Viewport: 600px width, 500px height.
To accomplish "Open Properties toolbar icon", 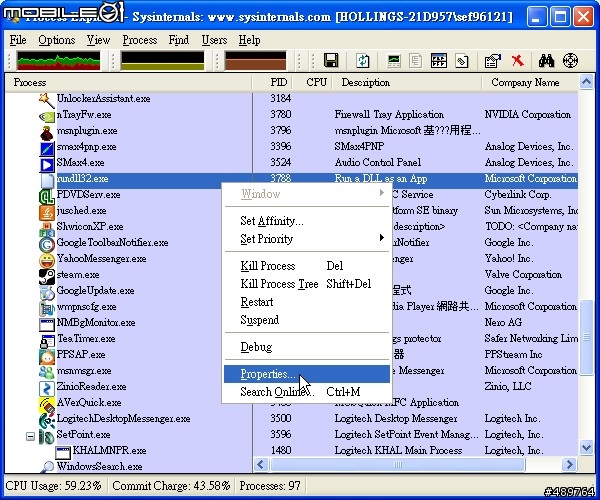I will pos(493,61).
